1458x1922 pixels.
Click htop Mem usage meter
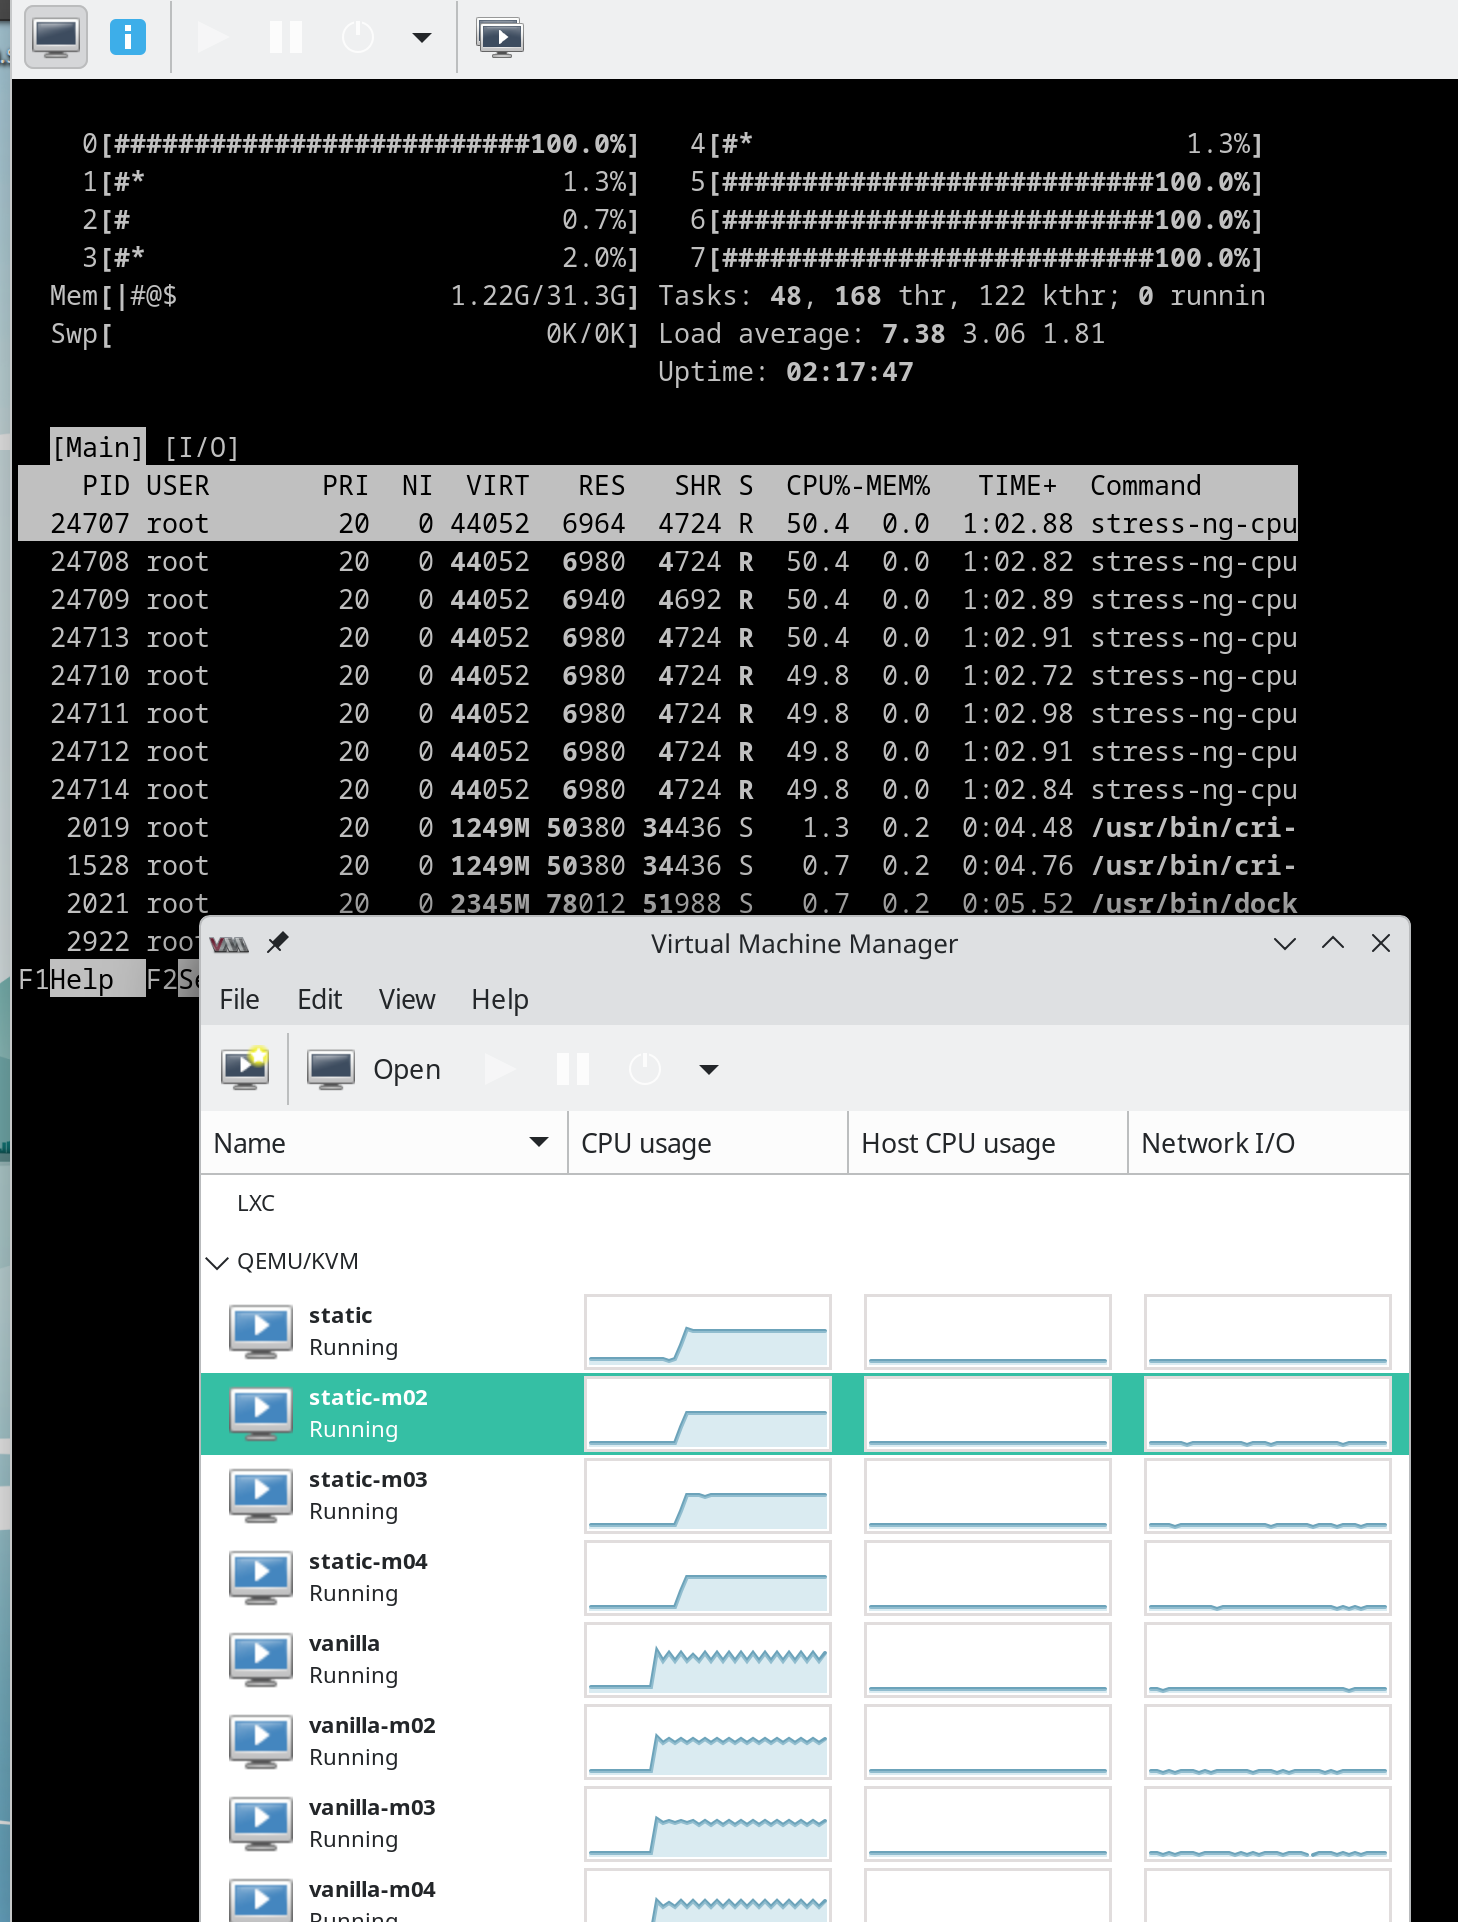pos(344,296)
